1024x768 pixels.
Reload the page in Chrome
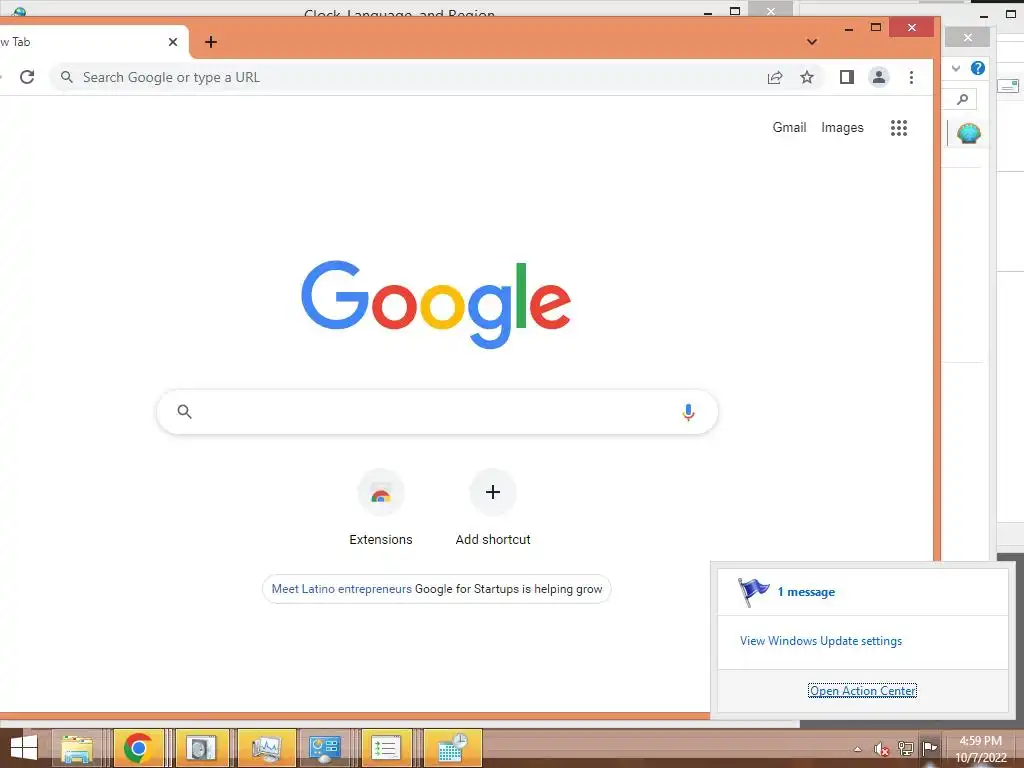pos(27,77)
